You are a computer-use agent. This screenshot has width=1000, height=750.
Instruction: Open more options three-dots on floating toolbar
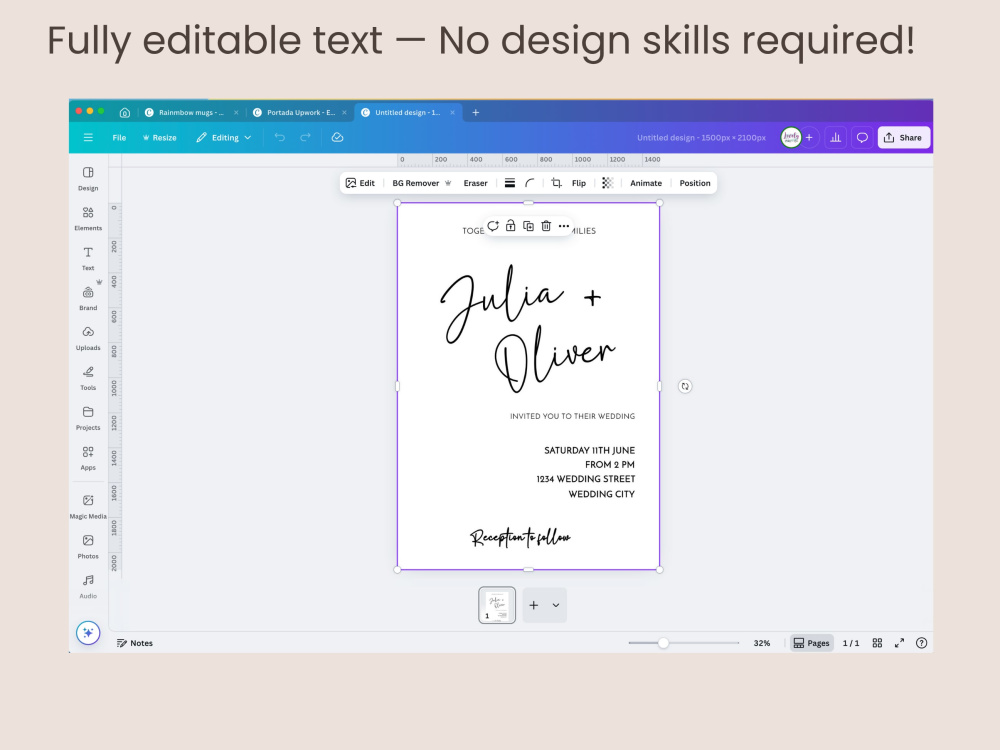coord(564,226)
